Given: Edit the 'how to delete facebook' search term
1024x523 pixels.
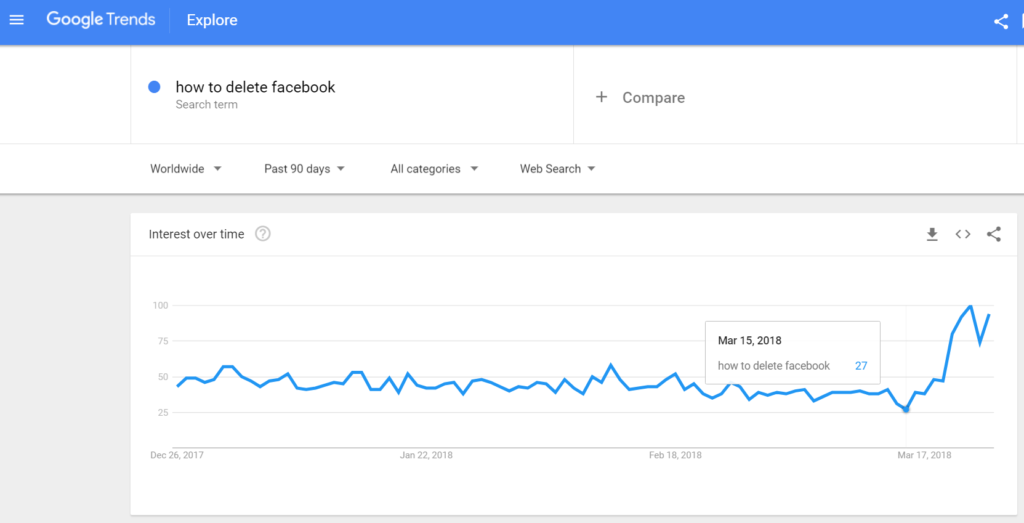Looking at the screenshot, I should tap(255, 87).
